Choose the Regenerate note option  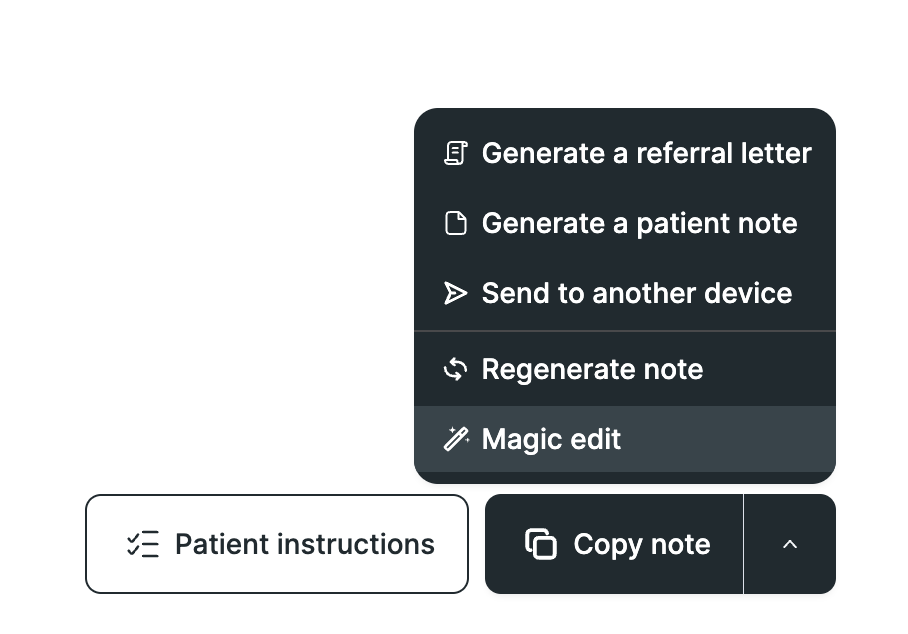[x=592, y=369]
